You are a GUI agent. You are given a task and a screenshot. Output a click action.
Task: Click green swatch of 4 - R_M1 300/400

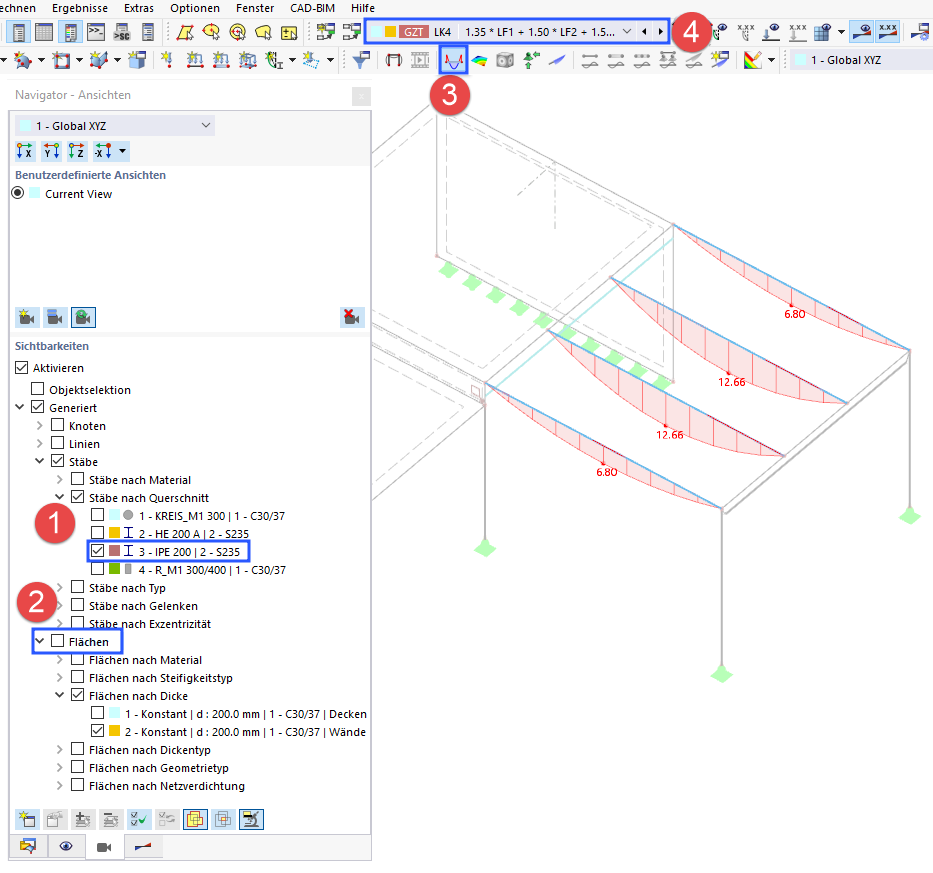(114, 569)
